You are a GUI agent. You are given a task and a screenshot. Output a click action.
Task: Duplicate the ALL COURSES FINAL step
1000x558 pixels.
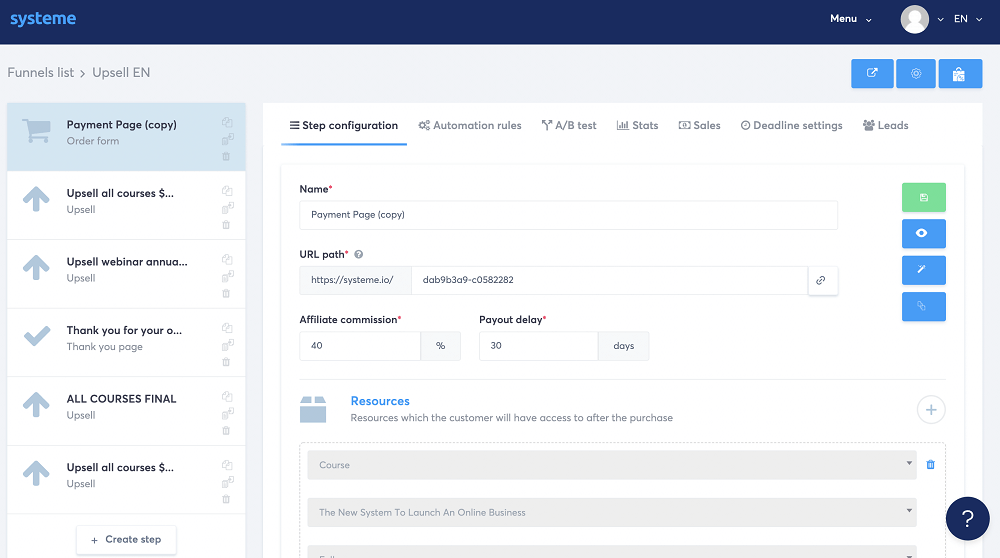click(227, 396)
